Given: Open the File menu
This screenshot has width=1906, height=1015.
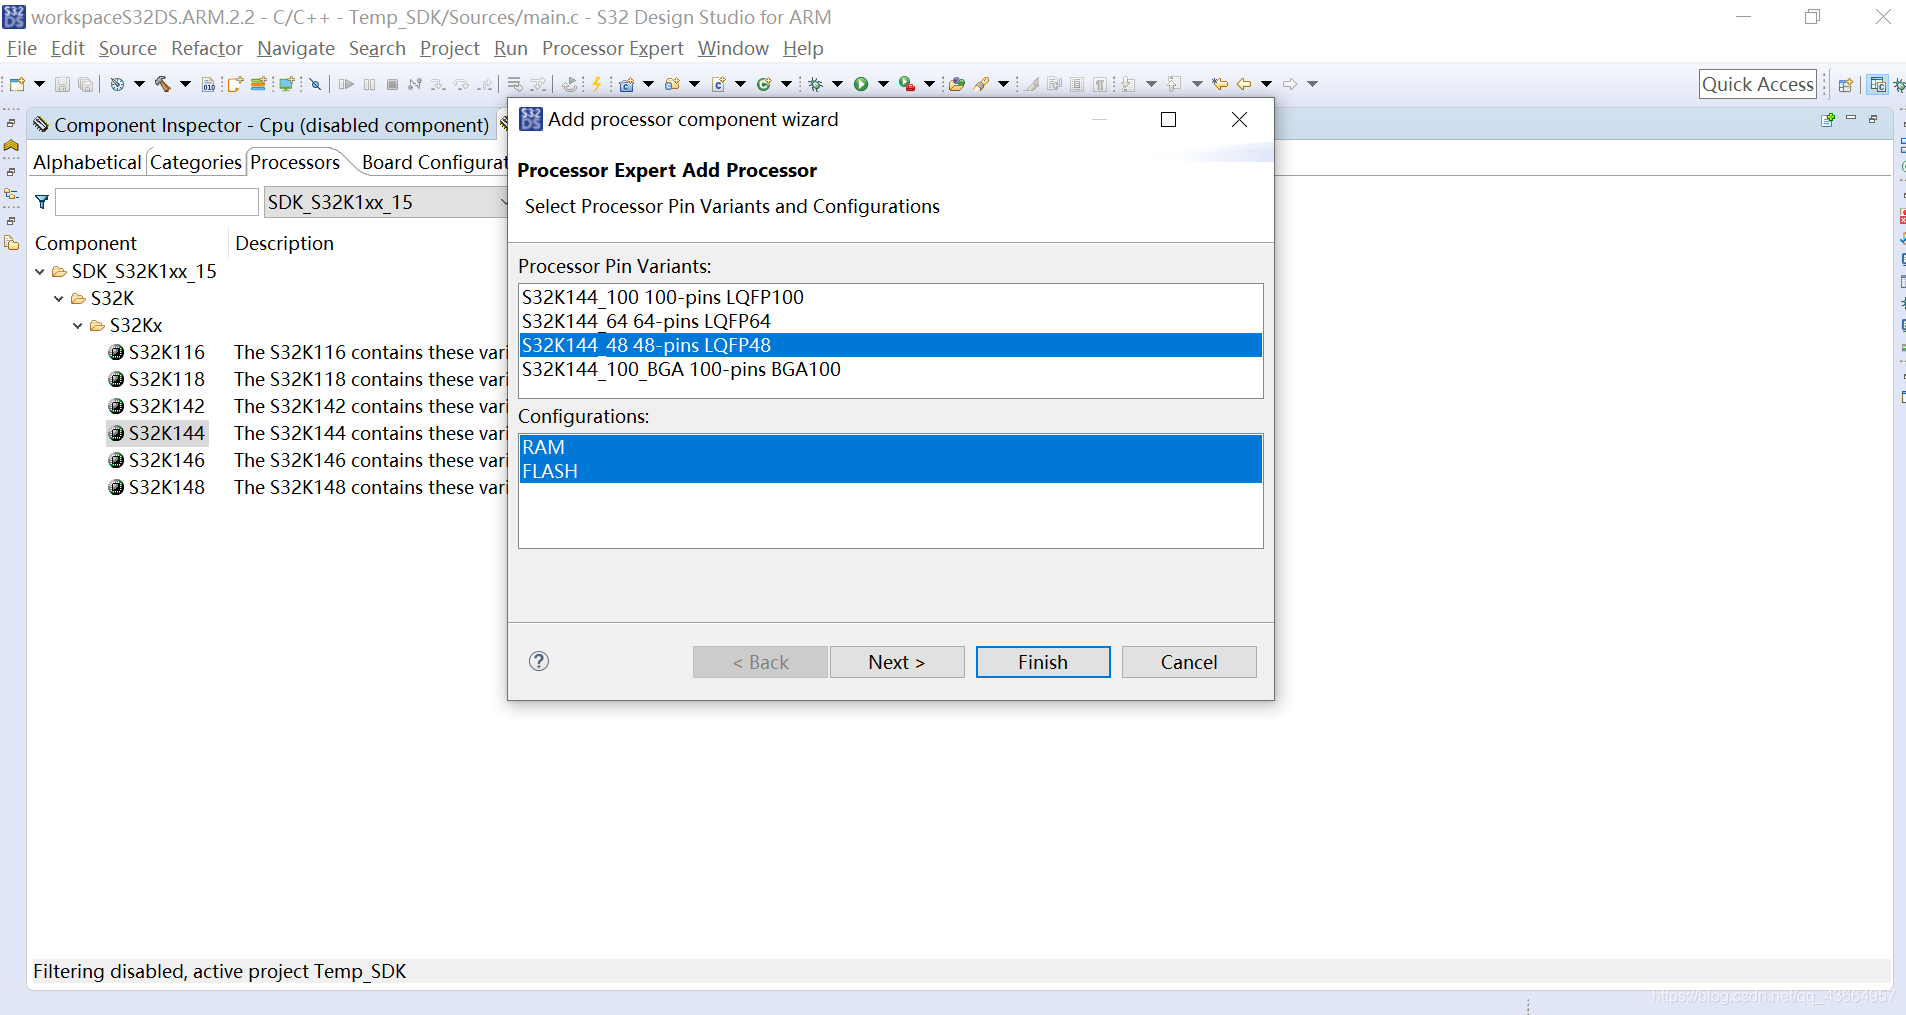Looking at the screenshot, I should tap(21, 48).
